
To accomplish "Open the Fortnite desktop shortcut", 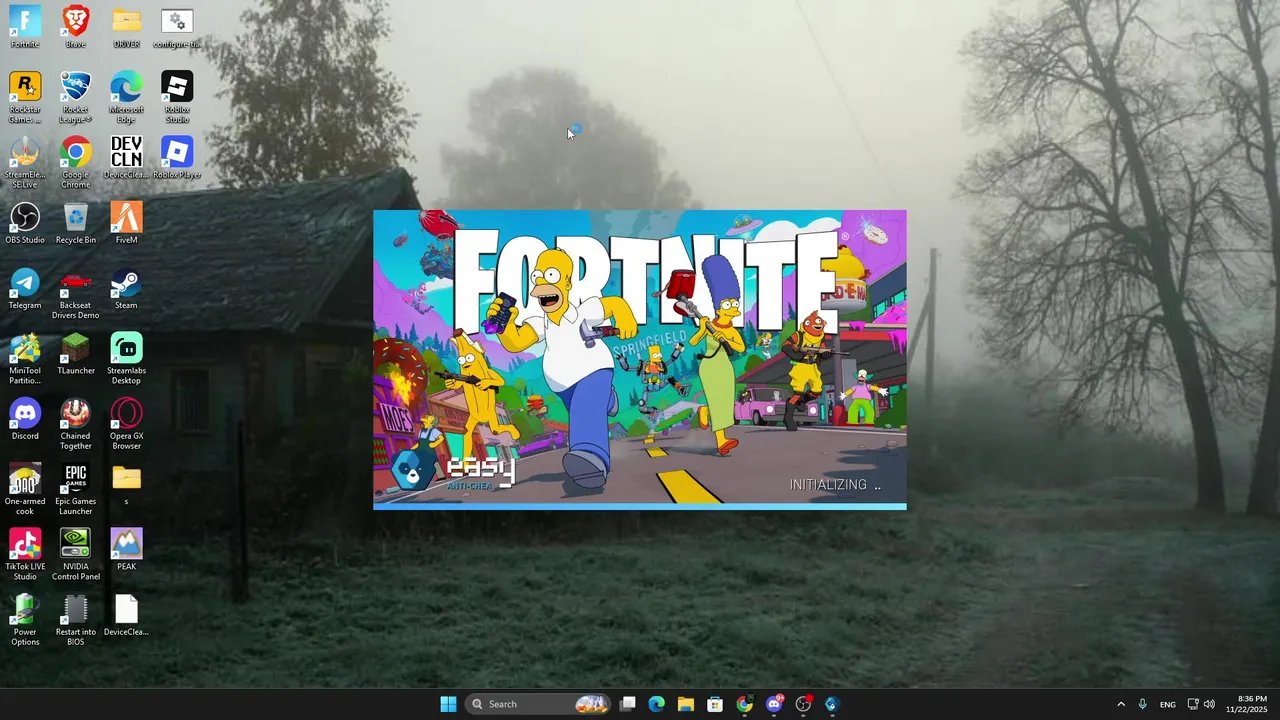I will (25, 27).
